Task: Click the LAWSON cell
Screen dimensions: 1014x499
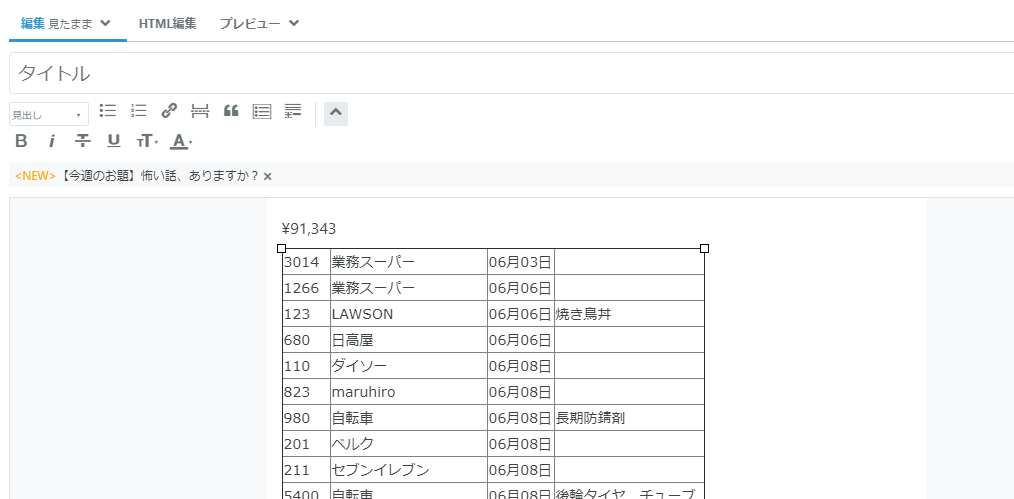Action: 409,313
